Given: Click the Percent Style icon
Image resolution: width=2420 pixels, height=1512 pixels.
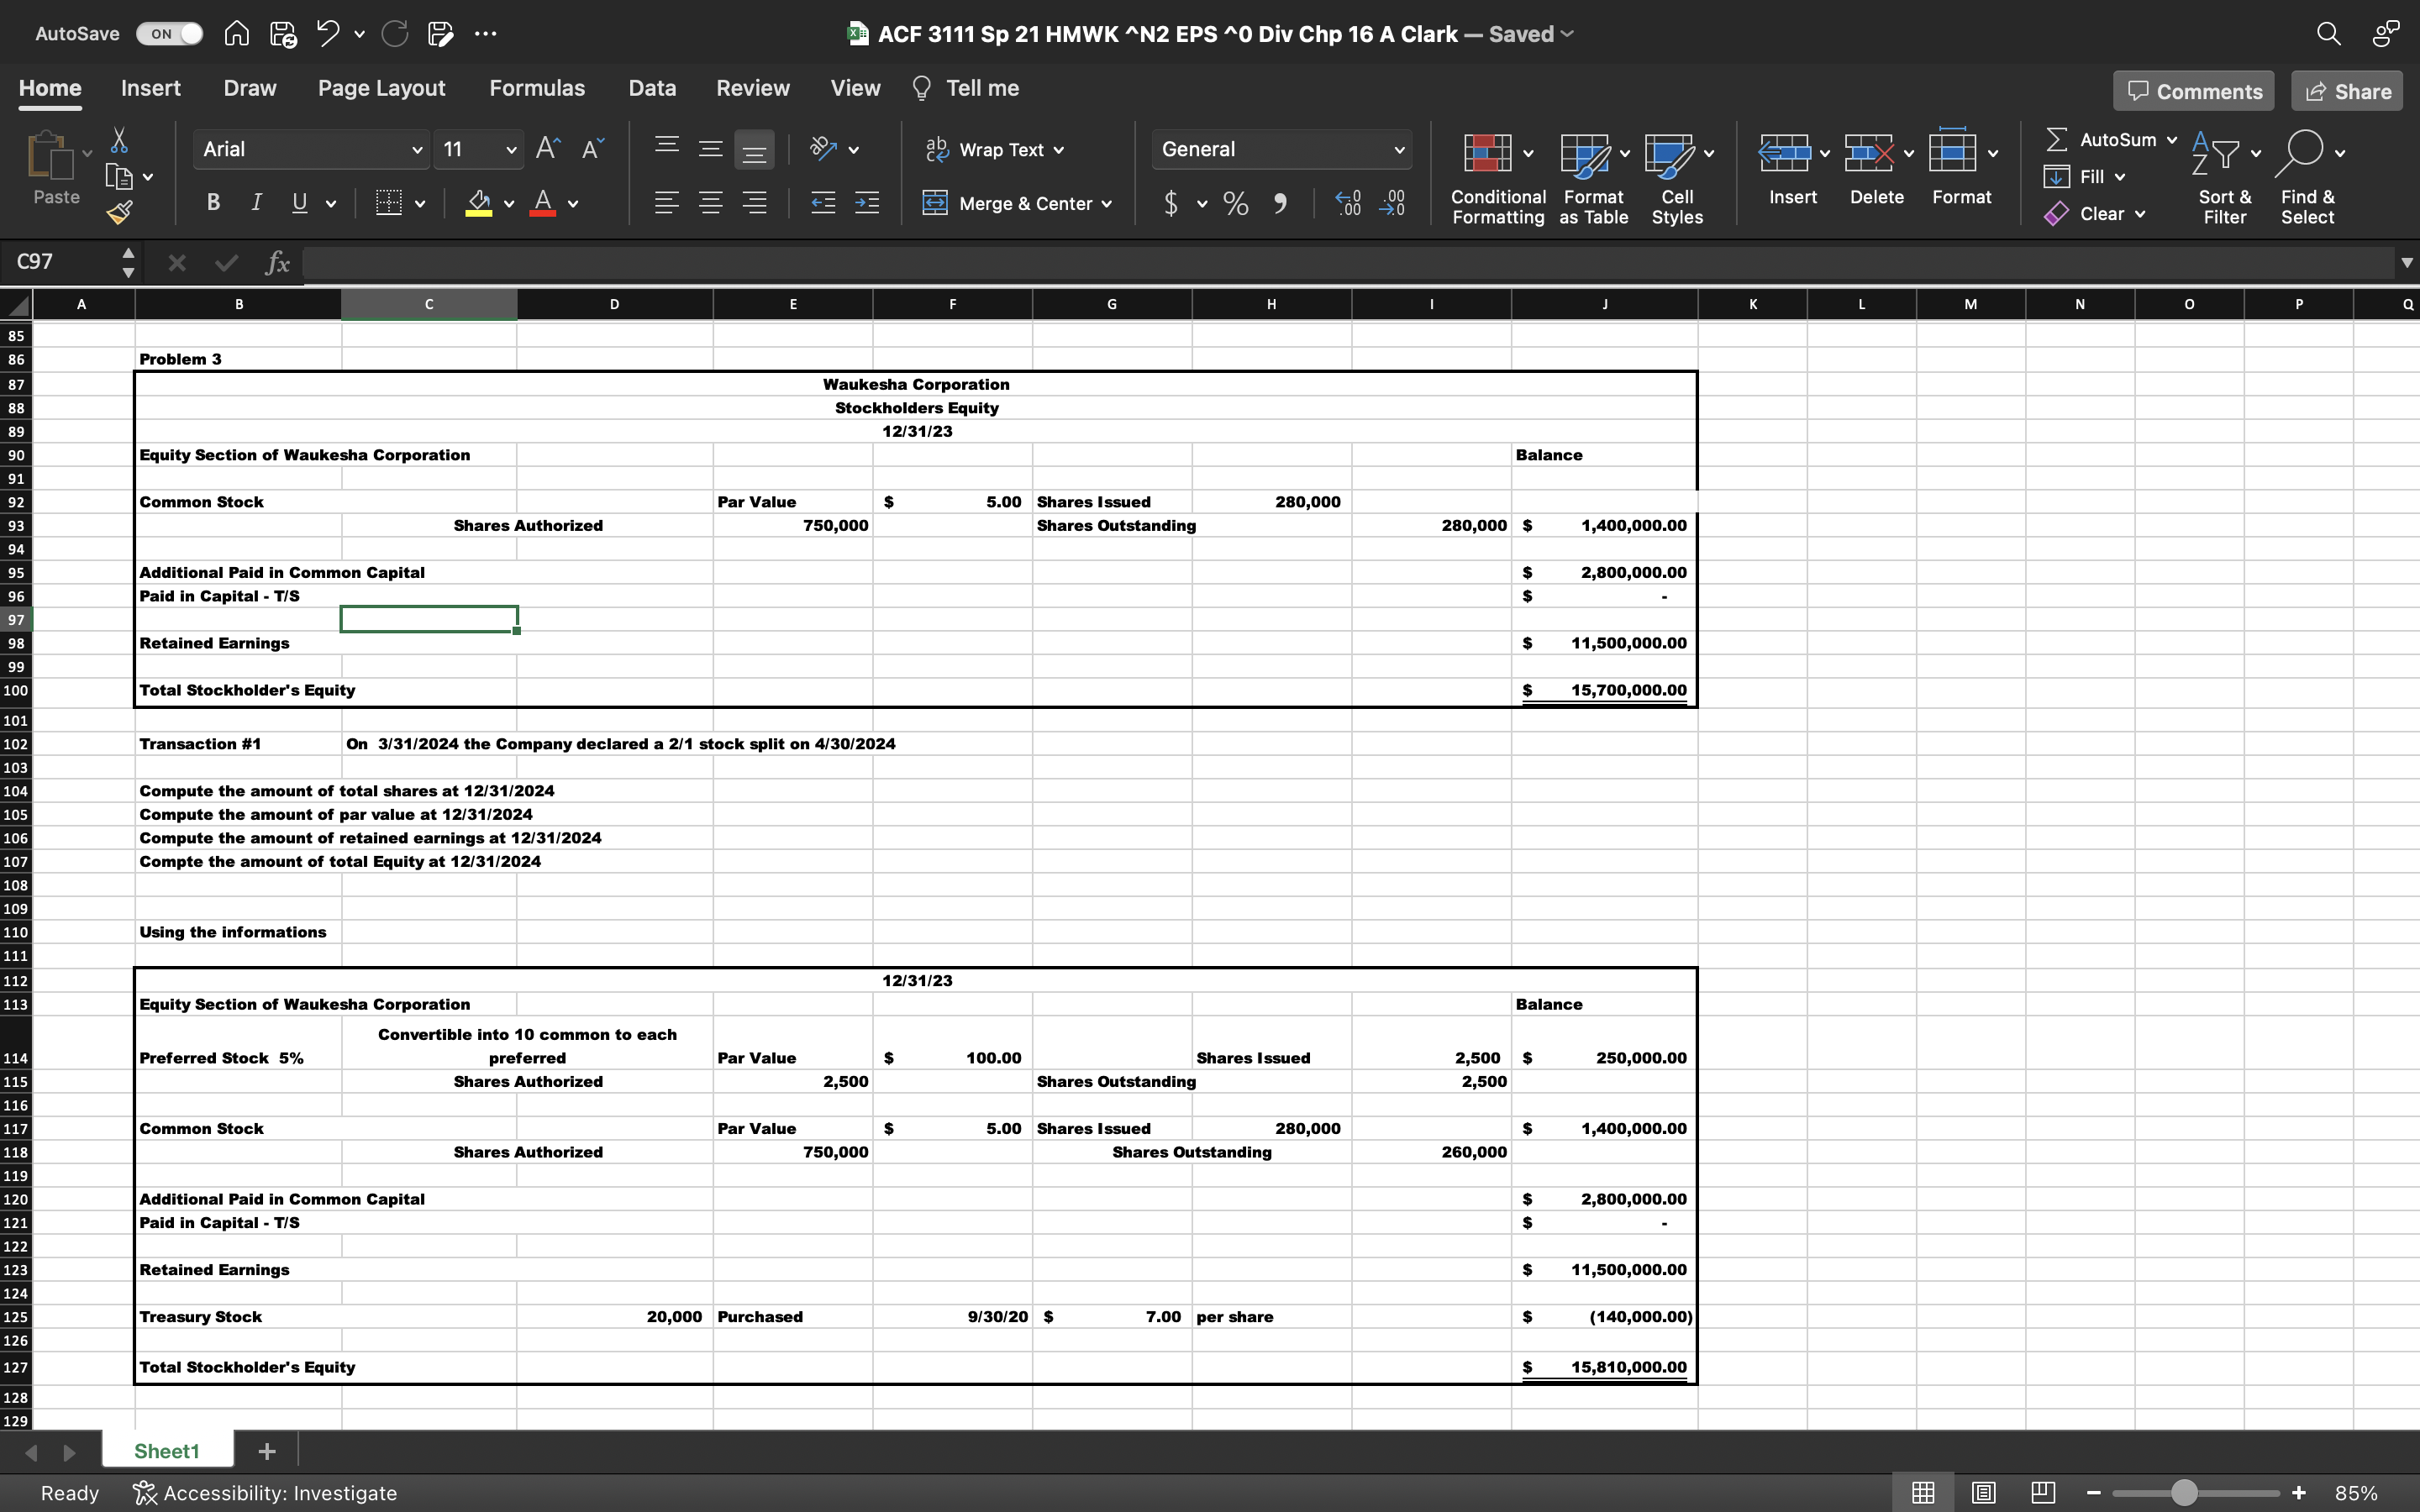Looking at the screenshot, I should coord(1236,204).
